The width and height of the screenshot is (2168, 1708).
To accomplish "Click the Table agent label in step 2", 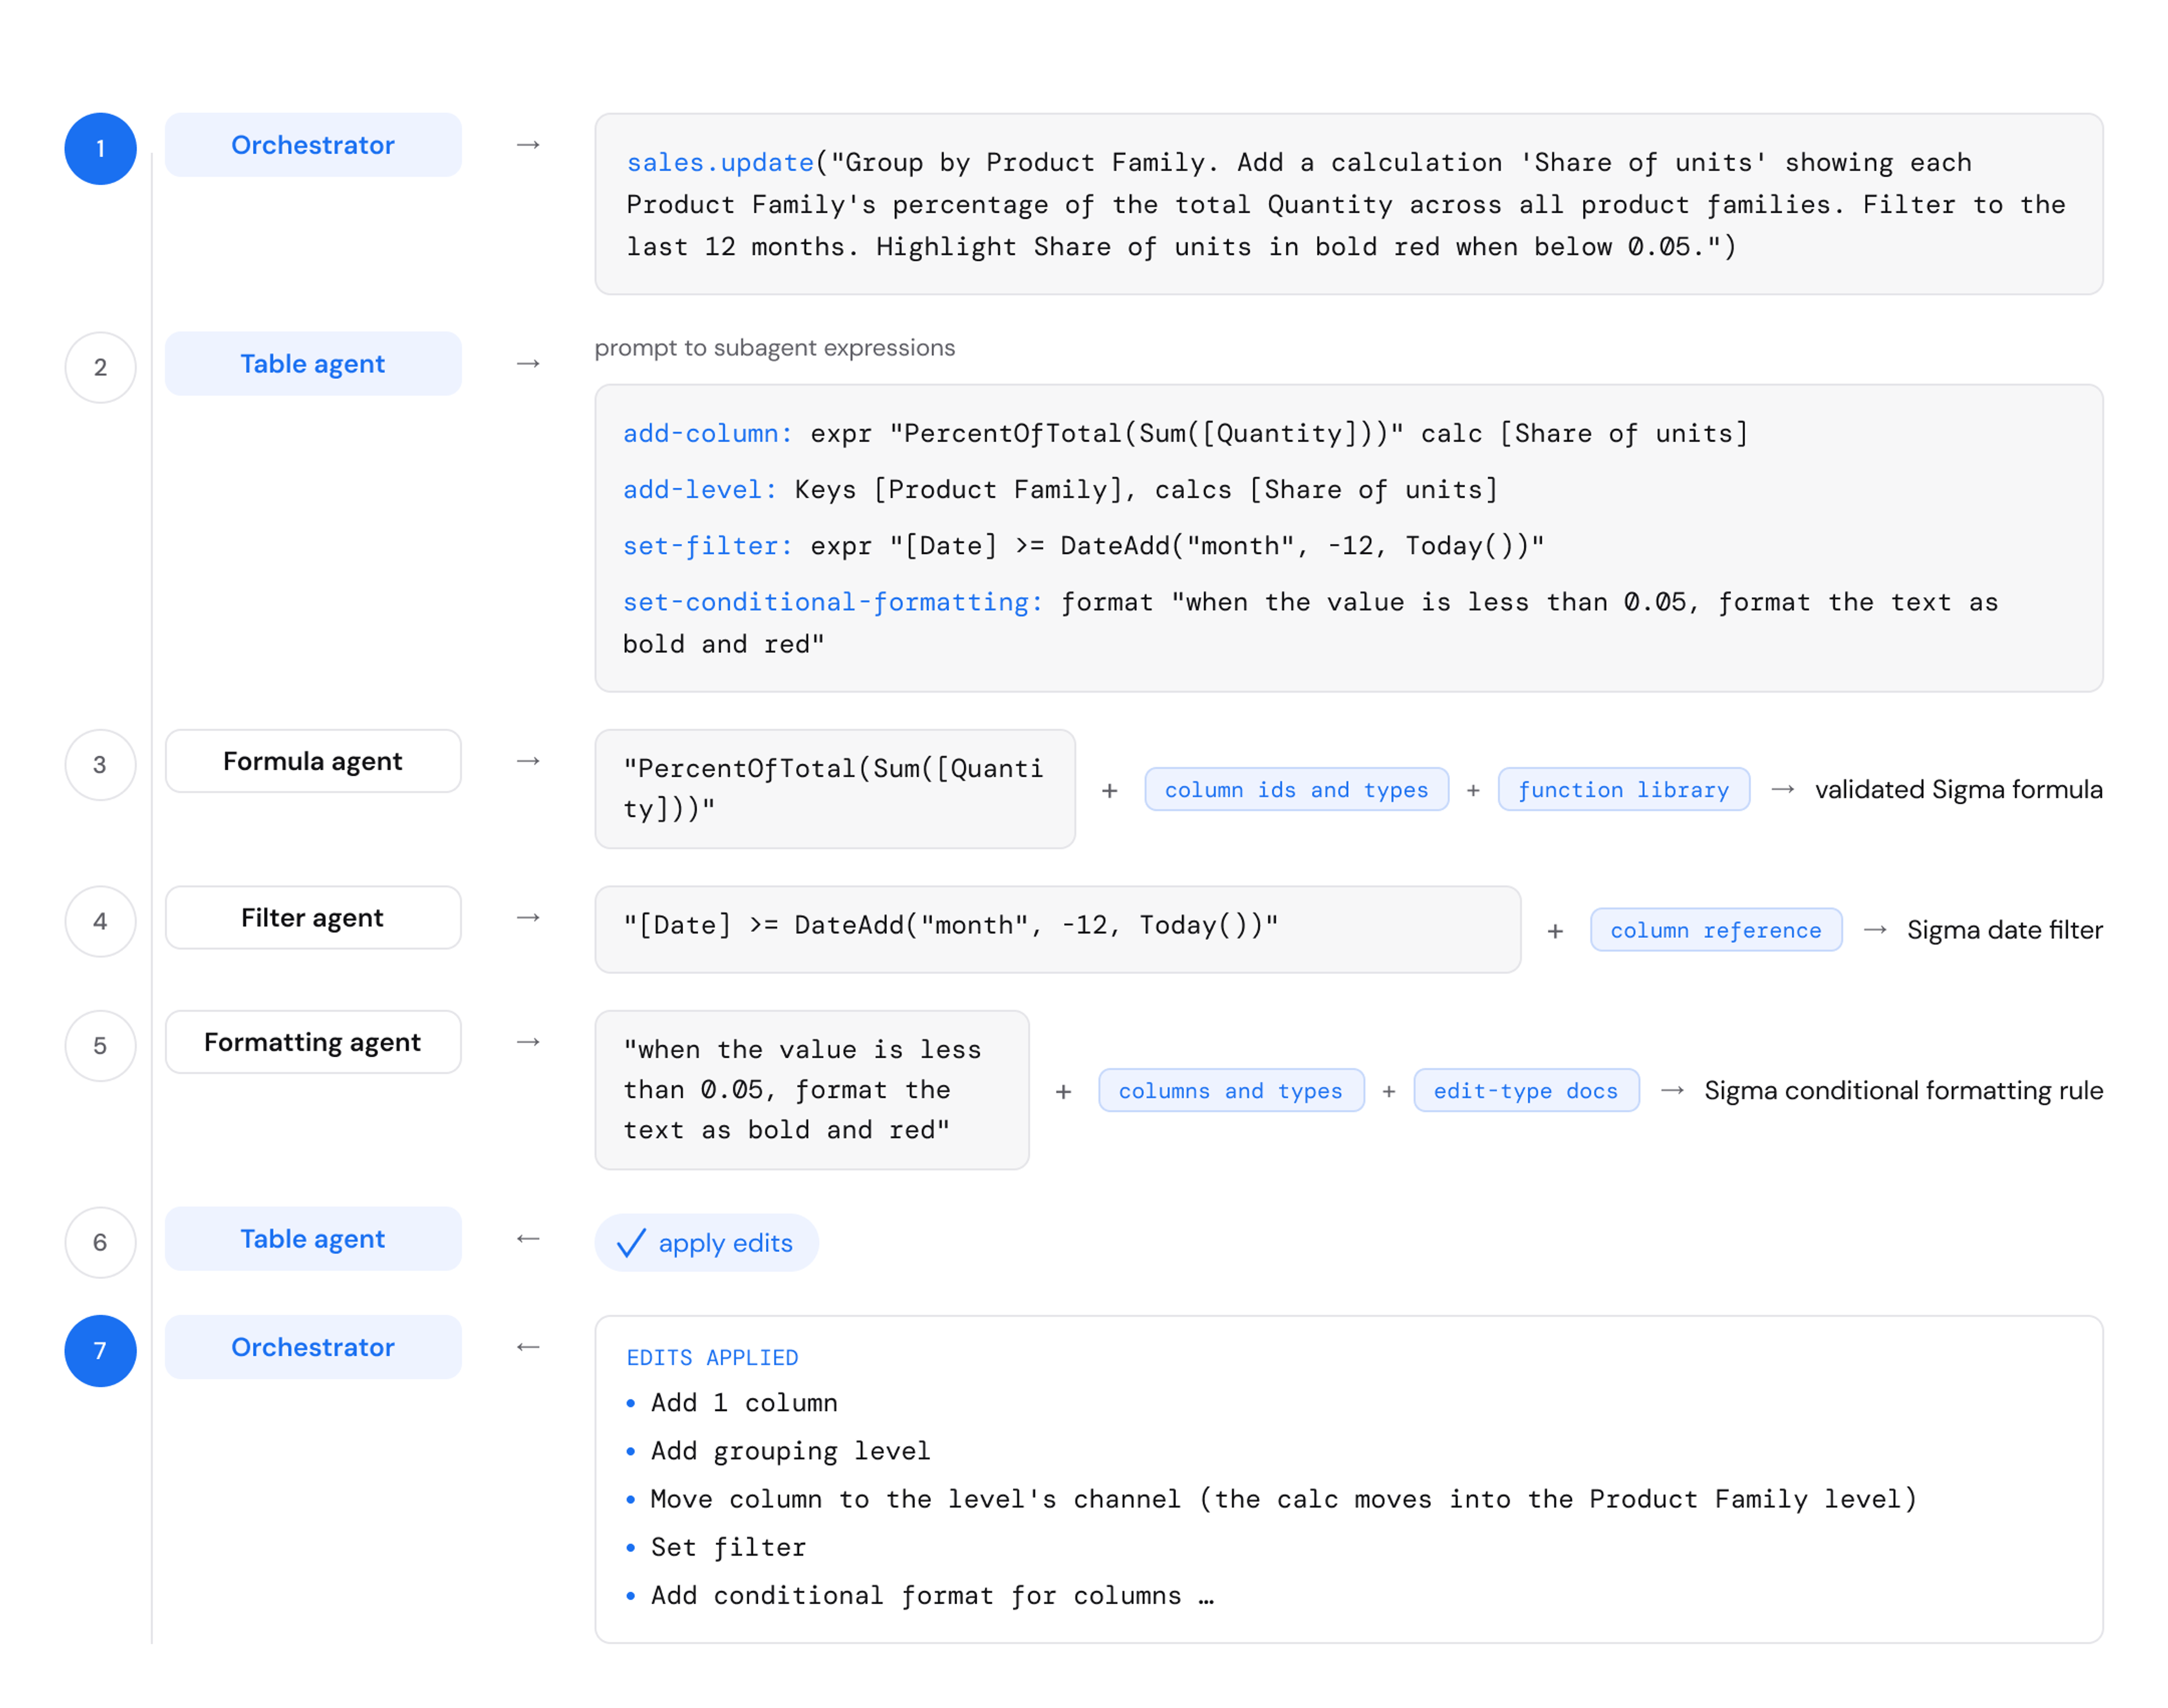I will tap(313, 364).
